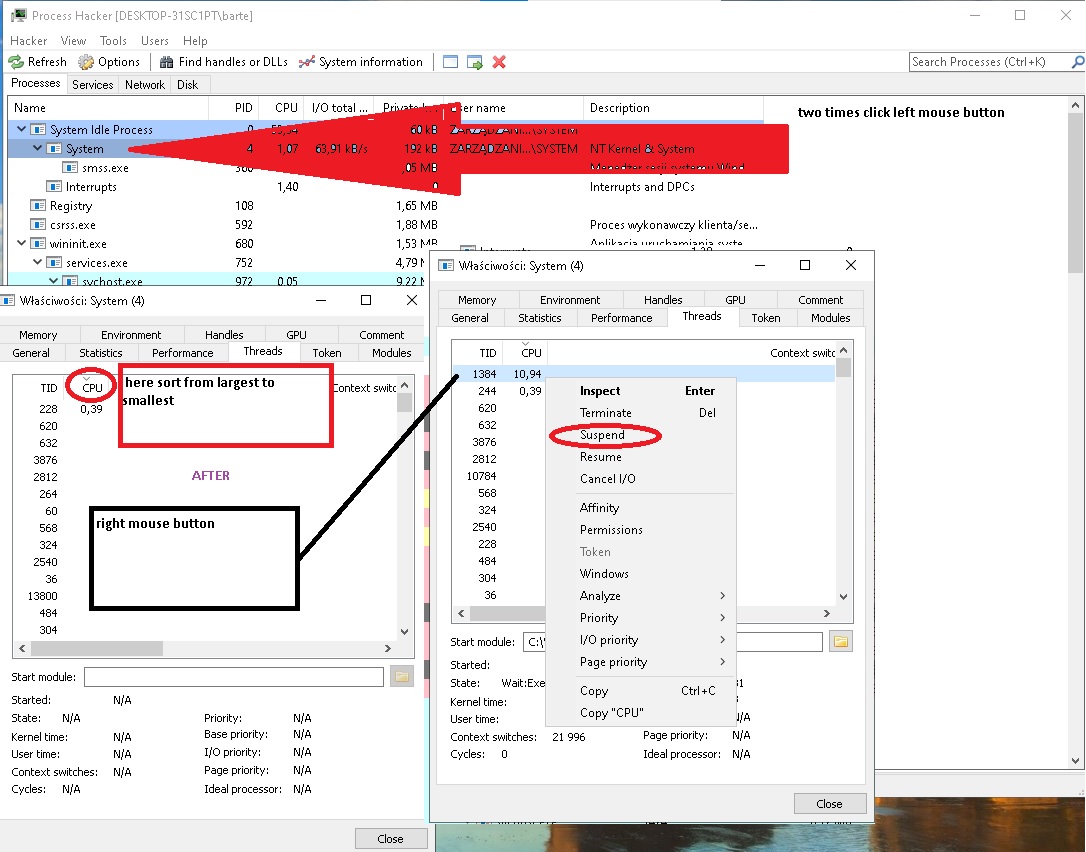Click the Find handles or DLLs binoculars icon
The width and height of the screenshot is (1086, 852).
click(x=166, y=62)
